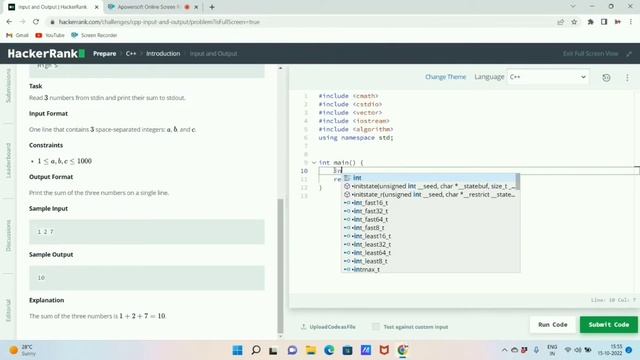
Task: Show hidden tray icons chevron
Action: coord(504,350)
